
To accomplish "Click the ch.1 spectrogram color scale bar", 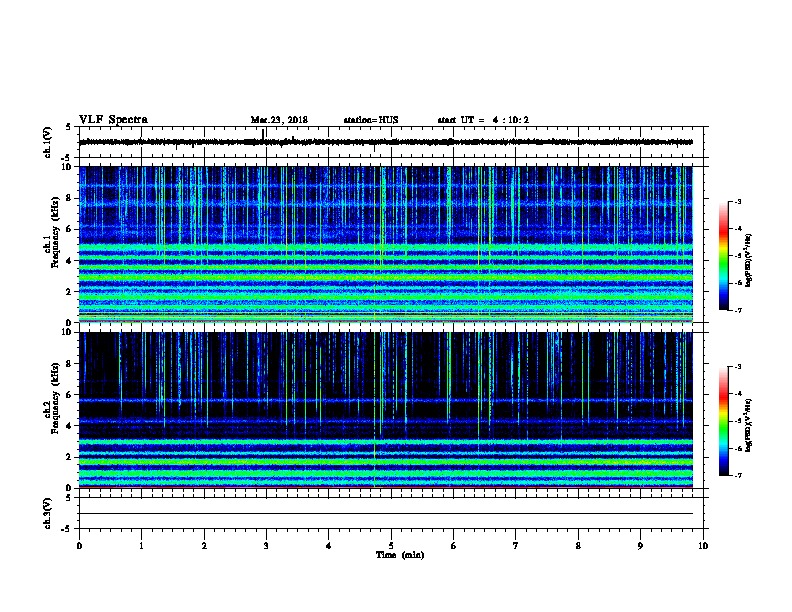I will pyautogui.click(x=724, y=256).
